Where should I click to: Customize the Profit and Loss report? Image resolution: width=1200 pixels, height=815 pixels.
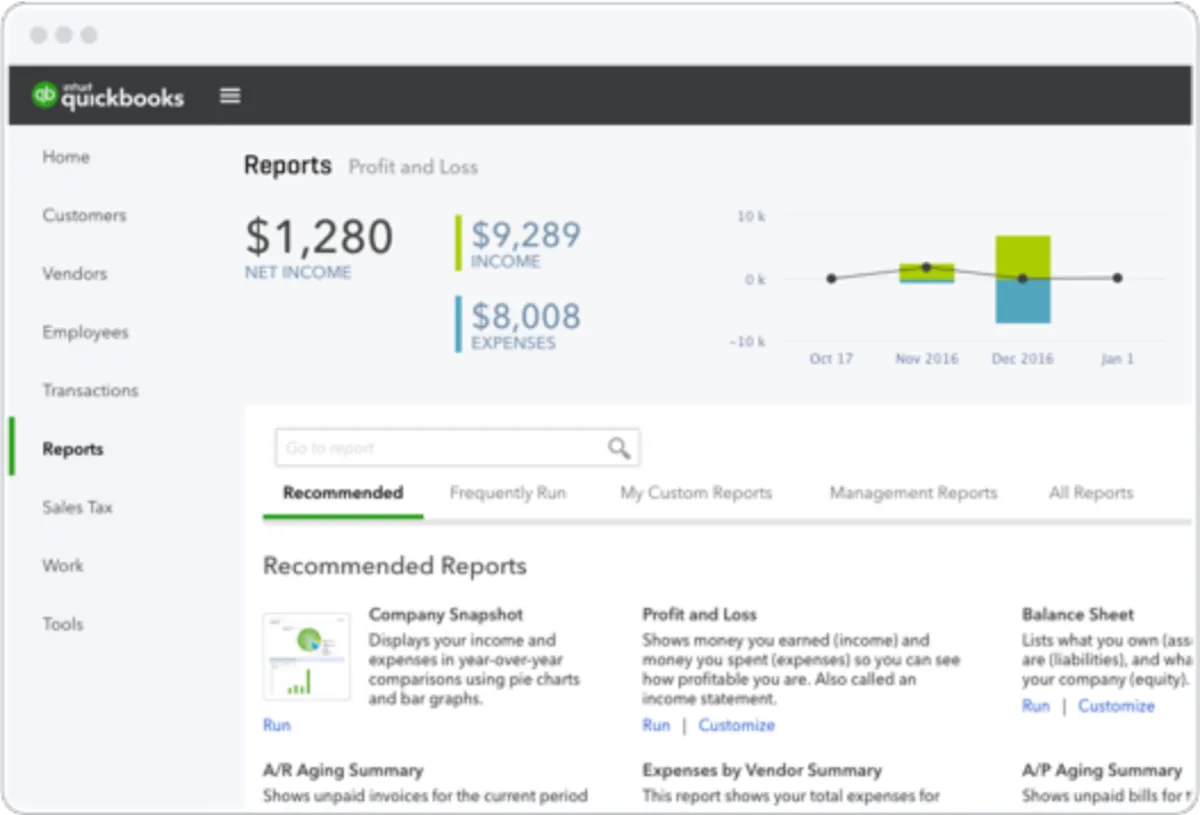tap(736, 725)
